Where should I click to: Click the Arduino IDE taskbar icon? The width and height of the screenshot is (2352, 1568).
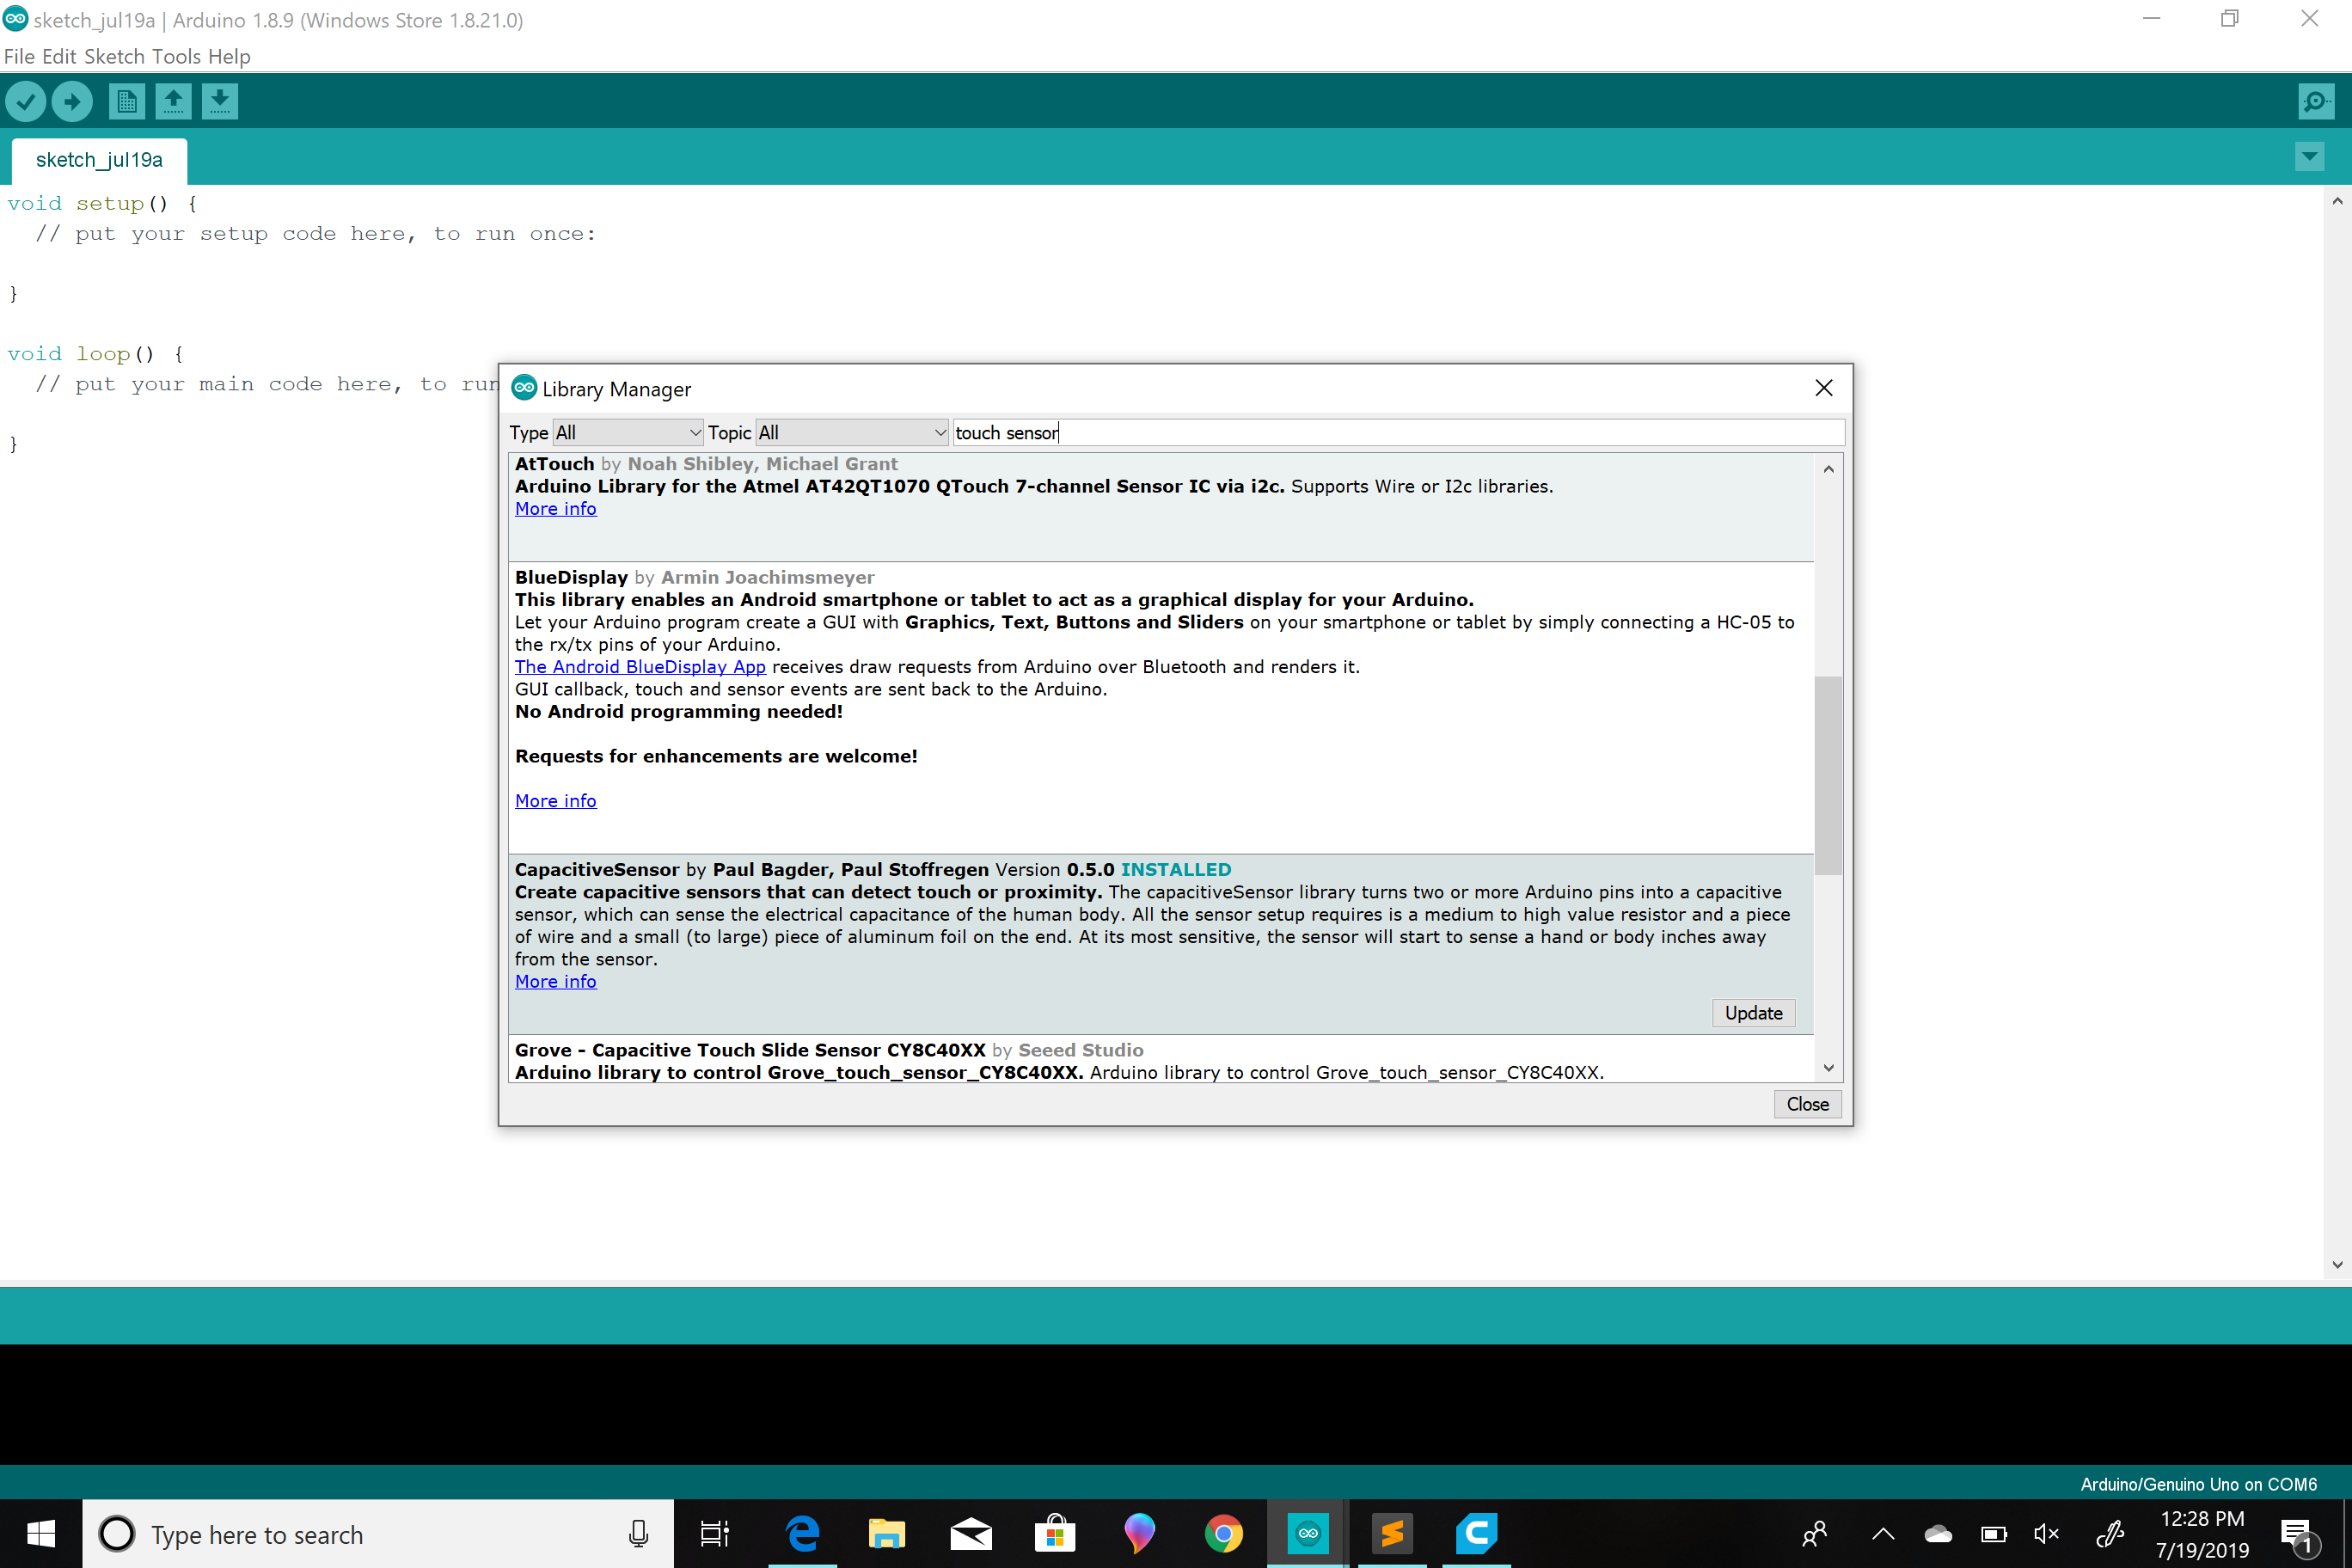pos(1307,1533)
